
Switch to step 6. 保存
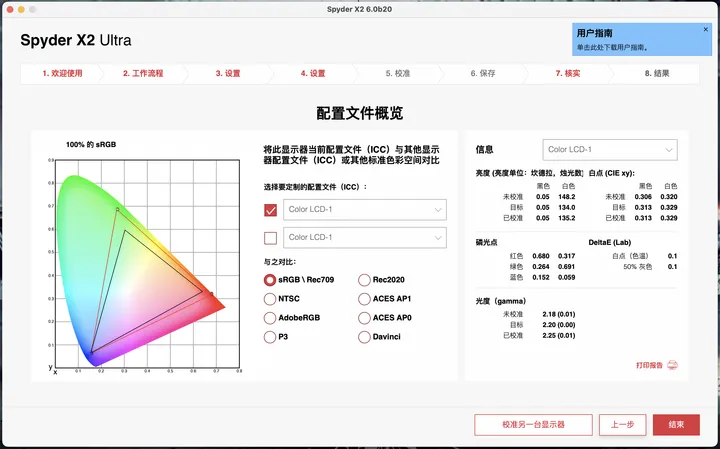tap(483, 73)
